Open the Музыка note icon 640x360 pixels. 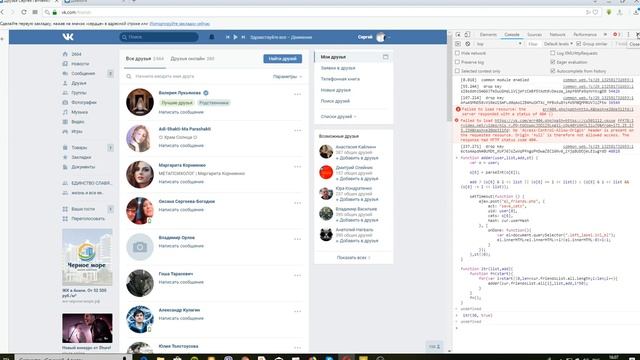[65, 112]
